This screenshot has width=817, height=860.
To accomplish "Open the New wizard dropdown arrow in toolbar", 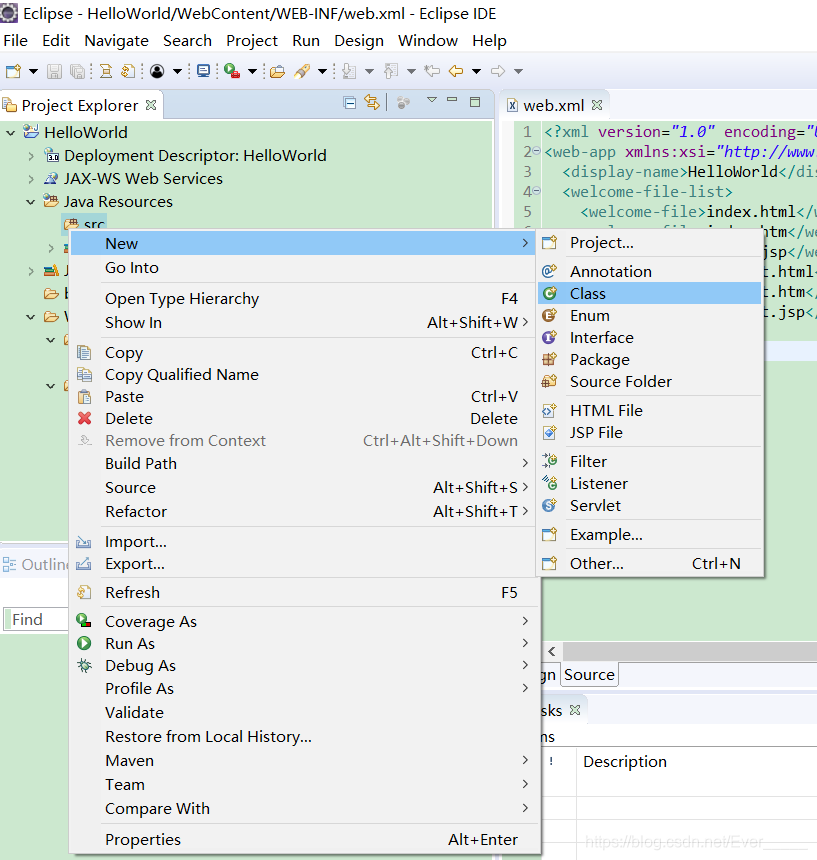I will pyautogui.click(x=33, y=71).
